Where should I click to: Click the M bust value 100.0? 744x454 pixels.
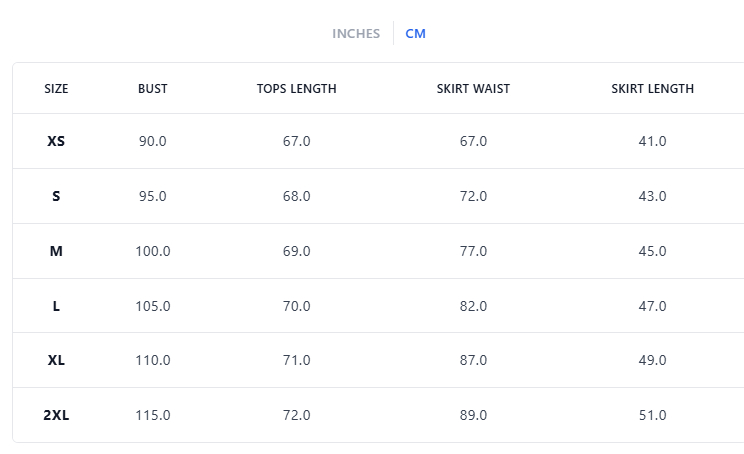[x=153, y=252]
